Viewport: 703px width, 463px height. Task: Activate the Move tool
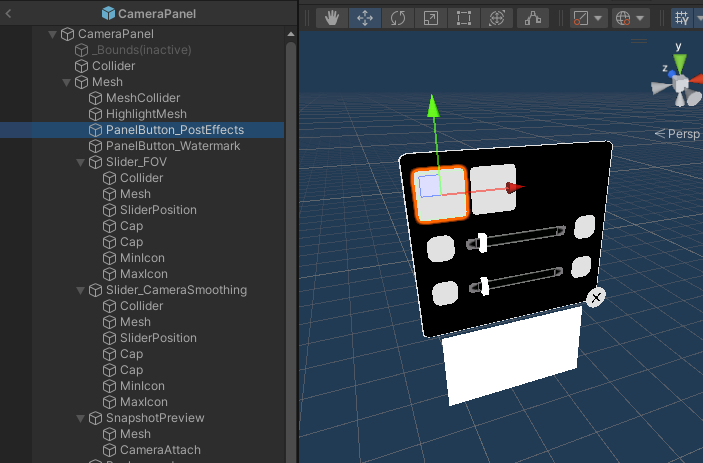point(364,18)
